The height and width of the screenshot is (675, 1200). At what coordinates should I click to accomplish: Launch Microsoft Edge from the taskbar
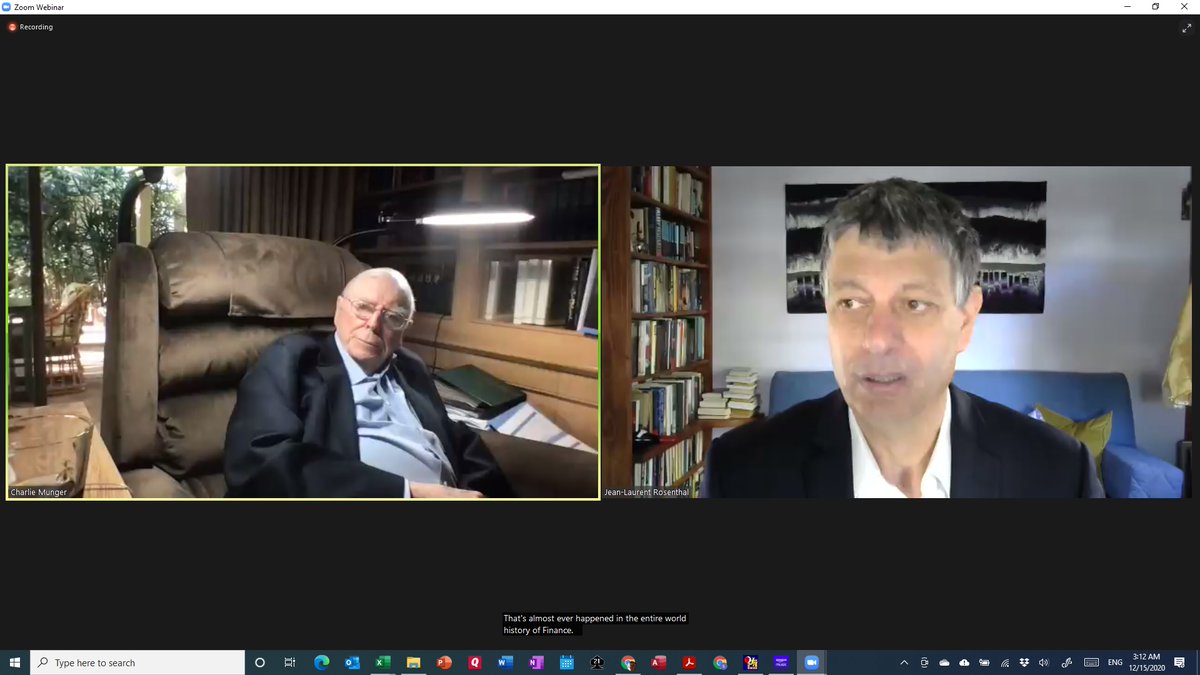(321, 662)
